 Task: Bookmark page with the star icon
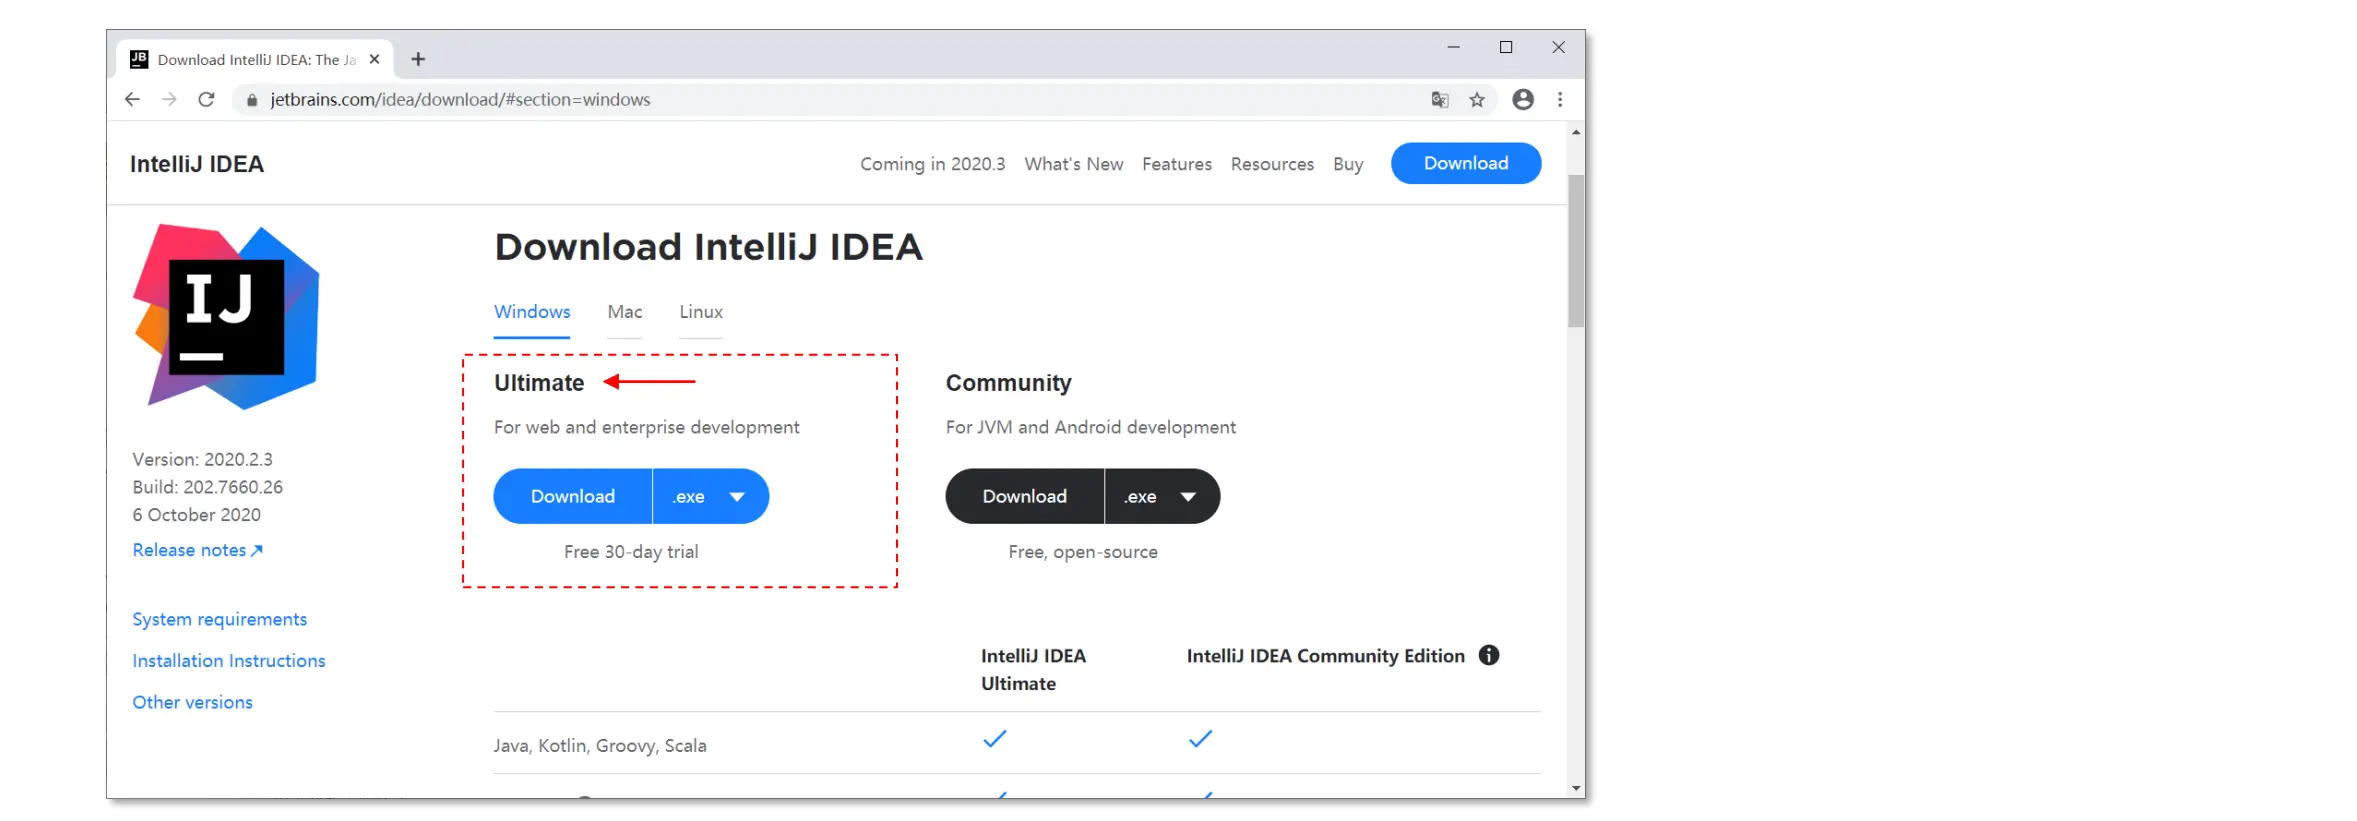coord(1477,99)
